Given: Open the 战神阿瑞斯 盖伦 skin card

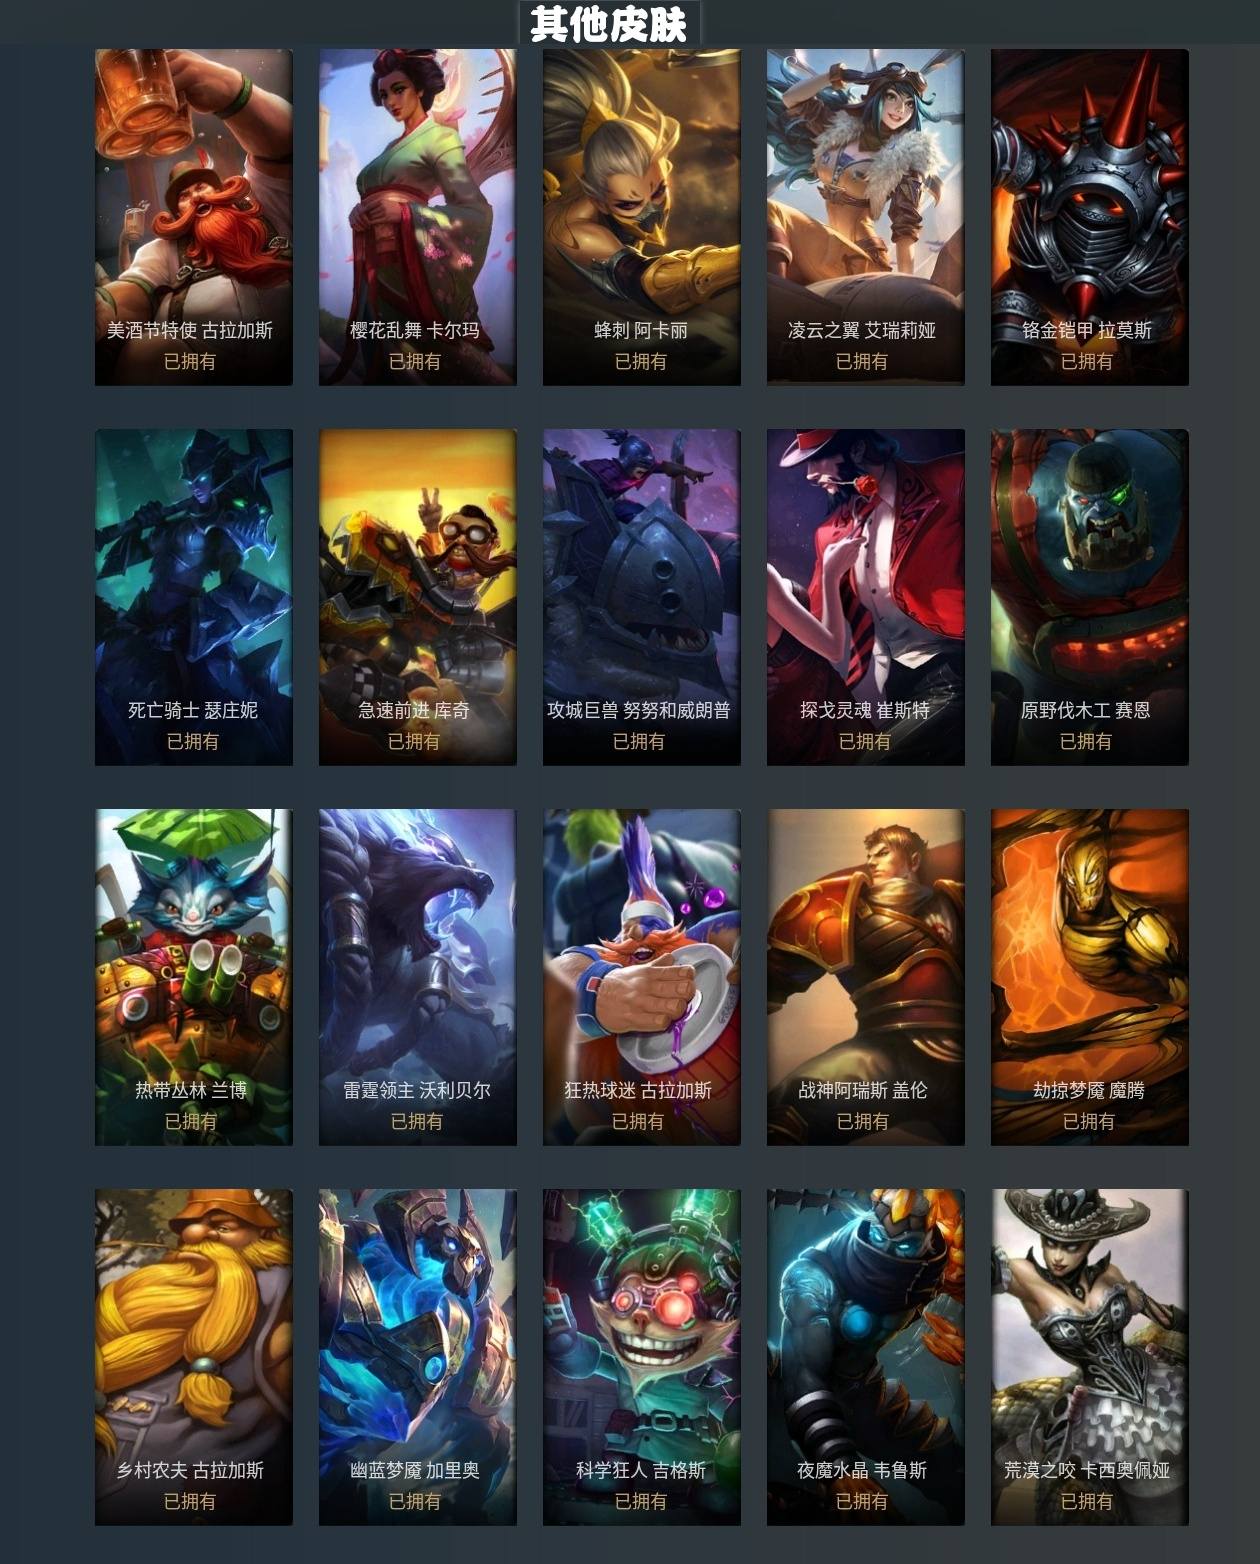Looking at the screenshot, I should click(866, 977).
